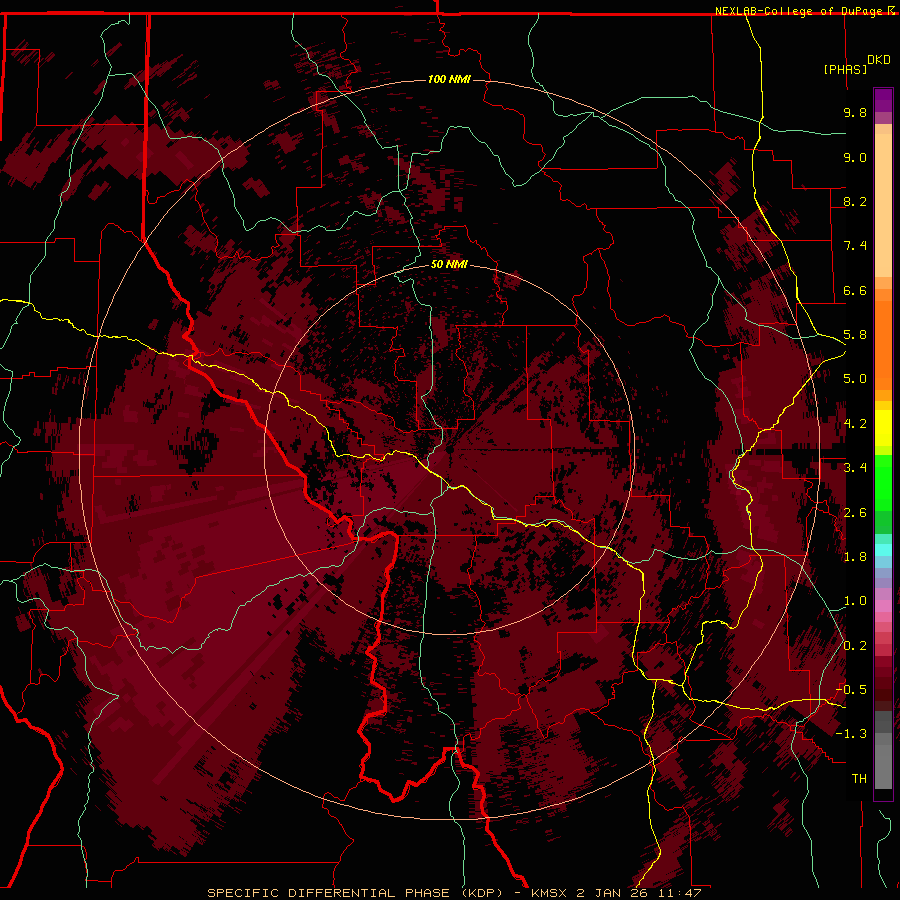Viewport: 900px width, 900px height.
Task: Click the yellow band of the color bar
Action: 883,428
